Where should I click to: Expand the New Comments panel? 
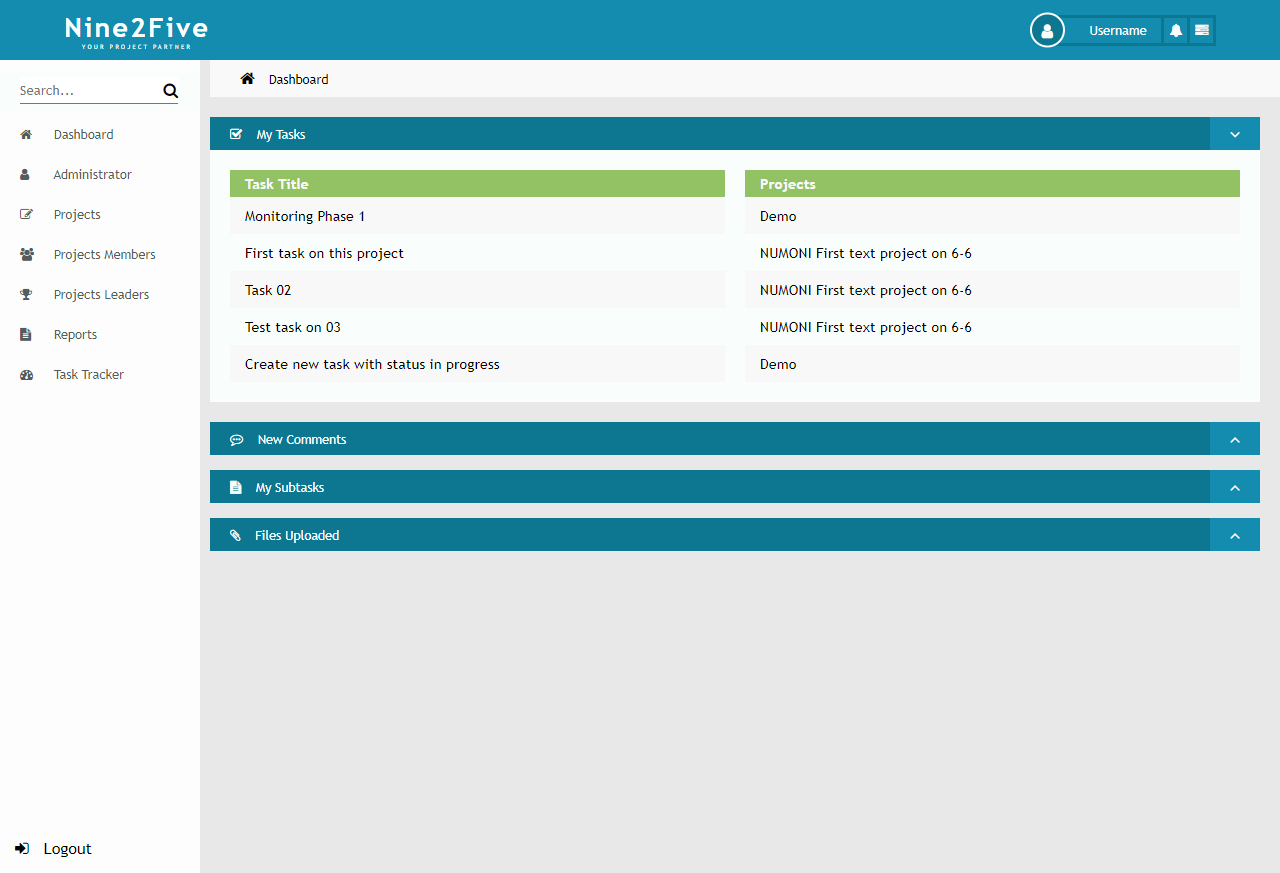[x=1235, y=439]
